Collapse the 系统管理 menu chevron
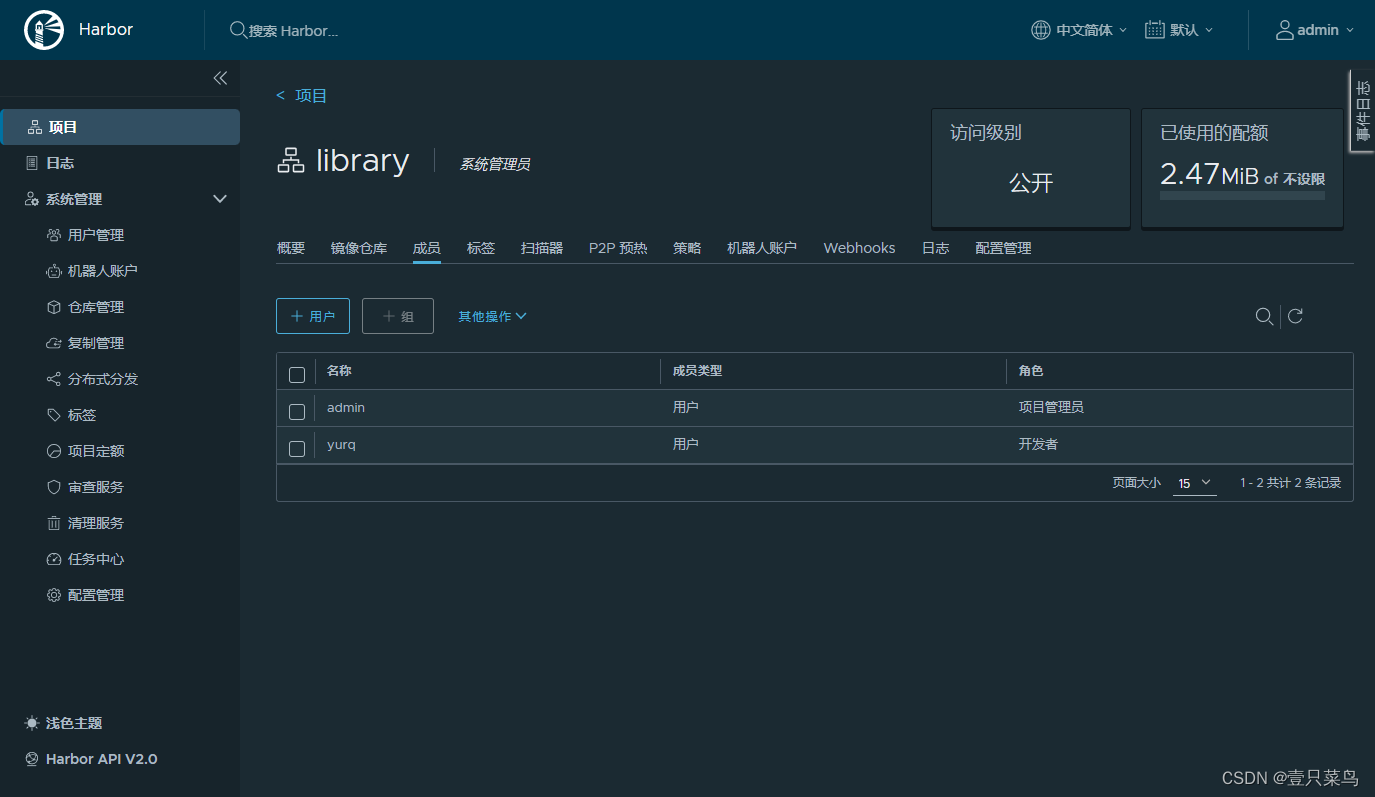This screenshot has height=797, width=1375. [221, 199]
